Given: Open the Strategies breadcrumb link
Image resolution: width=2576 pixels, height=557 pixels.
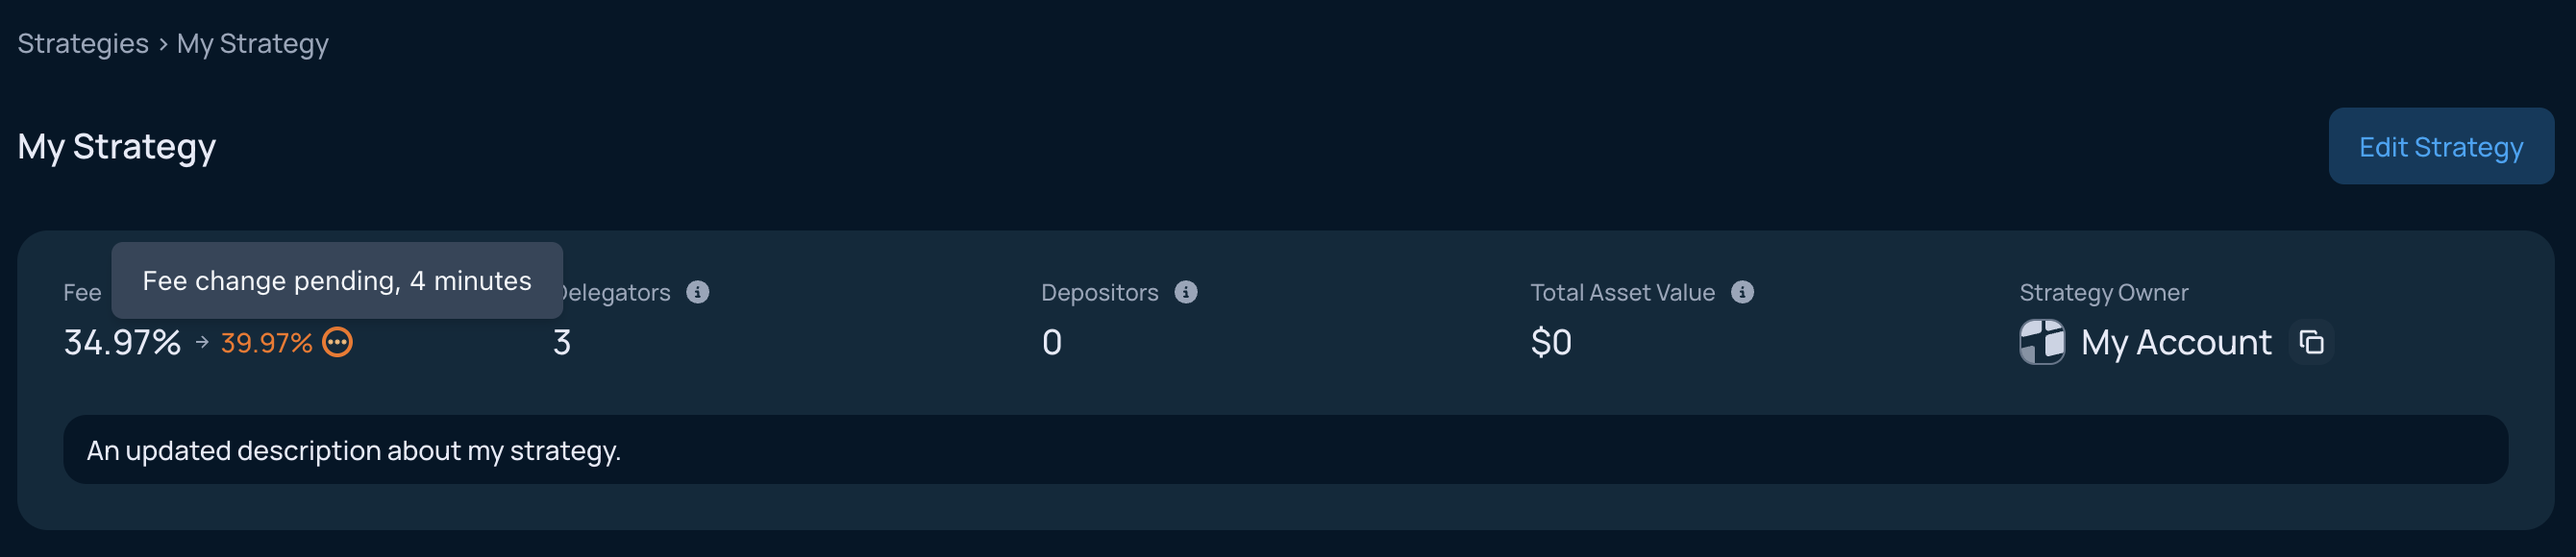Looking at the screenshot, I should click(83, 44).
